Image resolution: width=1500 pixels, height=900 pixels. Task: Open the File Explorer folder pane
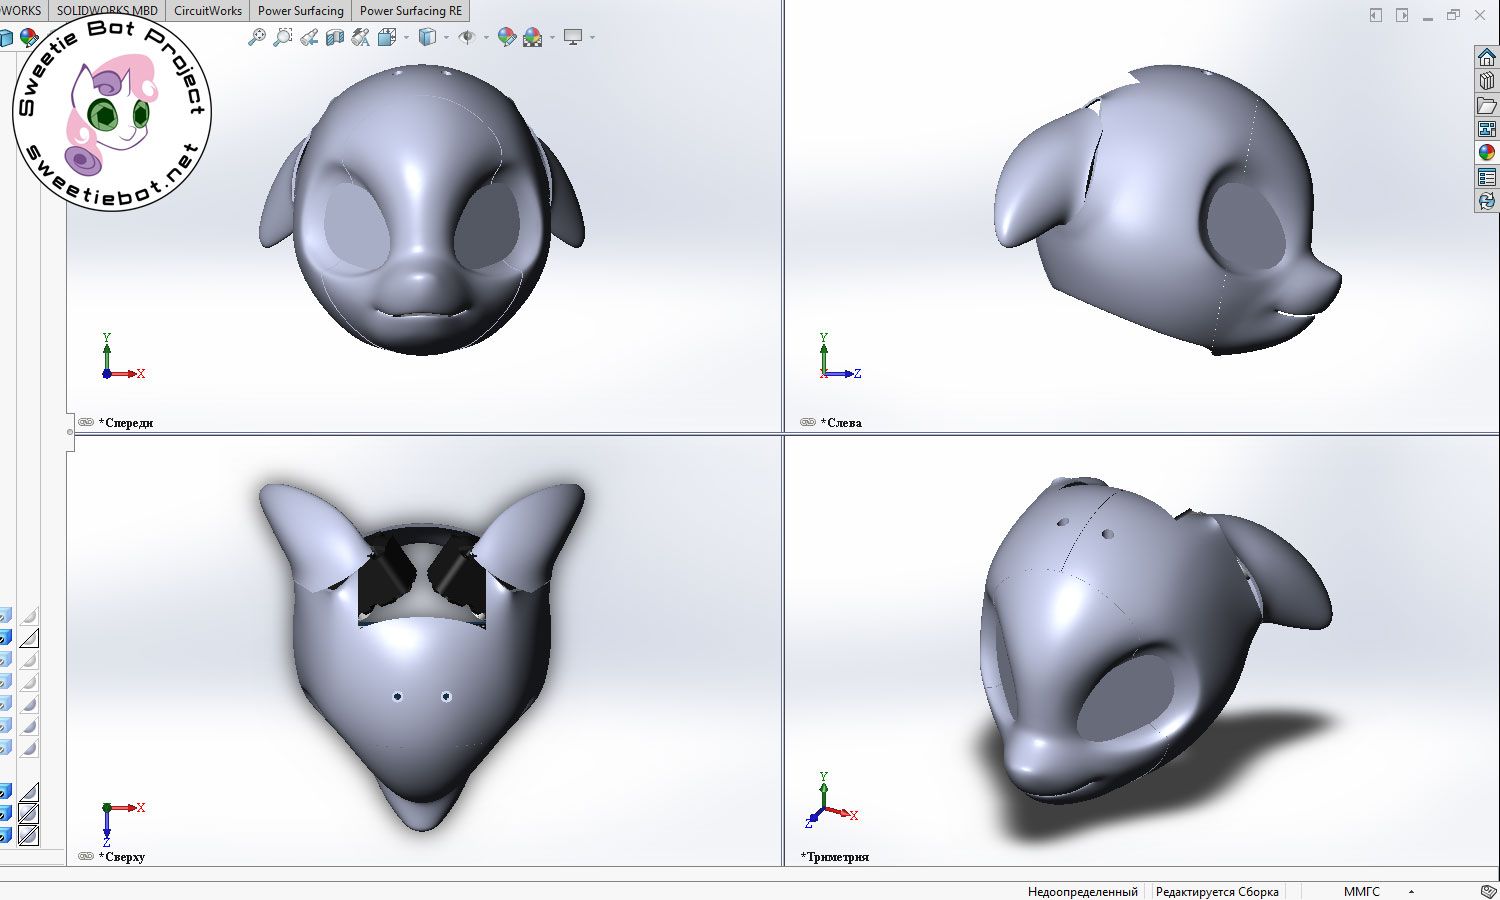coord(1487,105)
